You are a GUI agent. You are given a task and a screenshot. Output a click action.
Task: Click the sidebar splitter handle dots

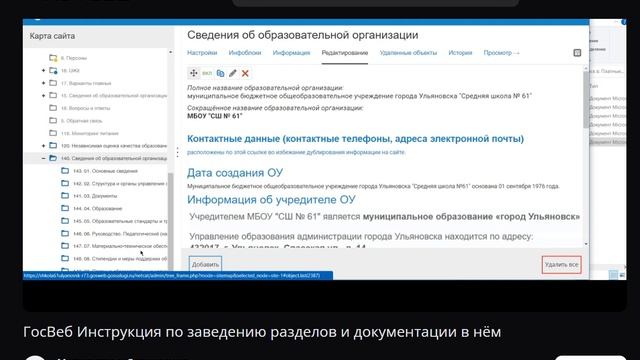[x=177, y=152]
